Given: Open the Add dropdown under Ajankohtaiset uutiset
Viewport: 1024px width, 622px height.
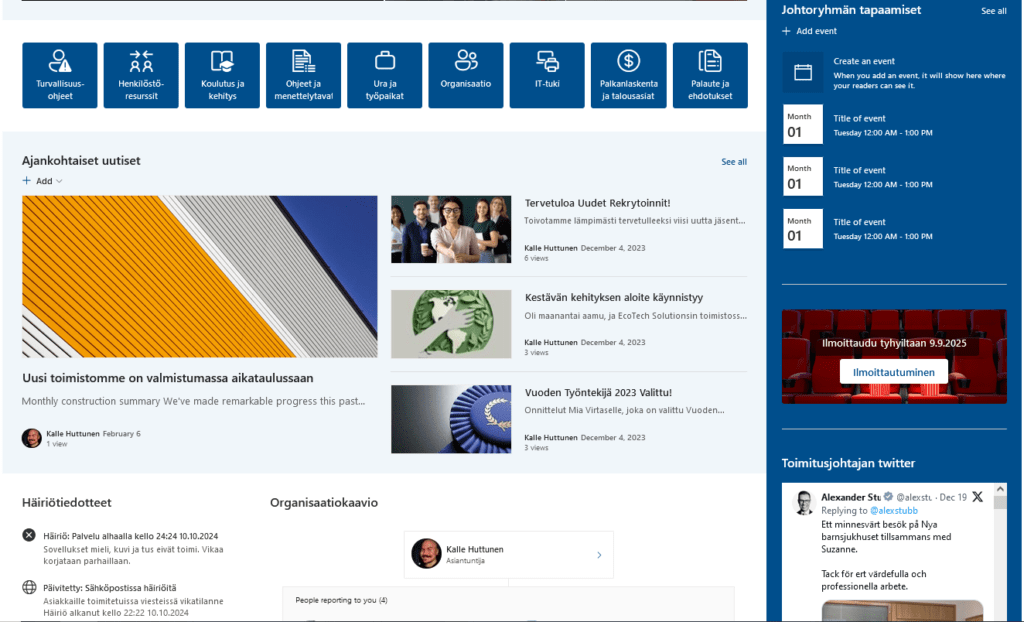Looking at the screenshot, I should tap(42, 181).
